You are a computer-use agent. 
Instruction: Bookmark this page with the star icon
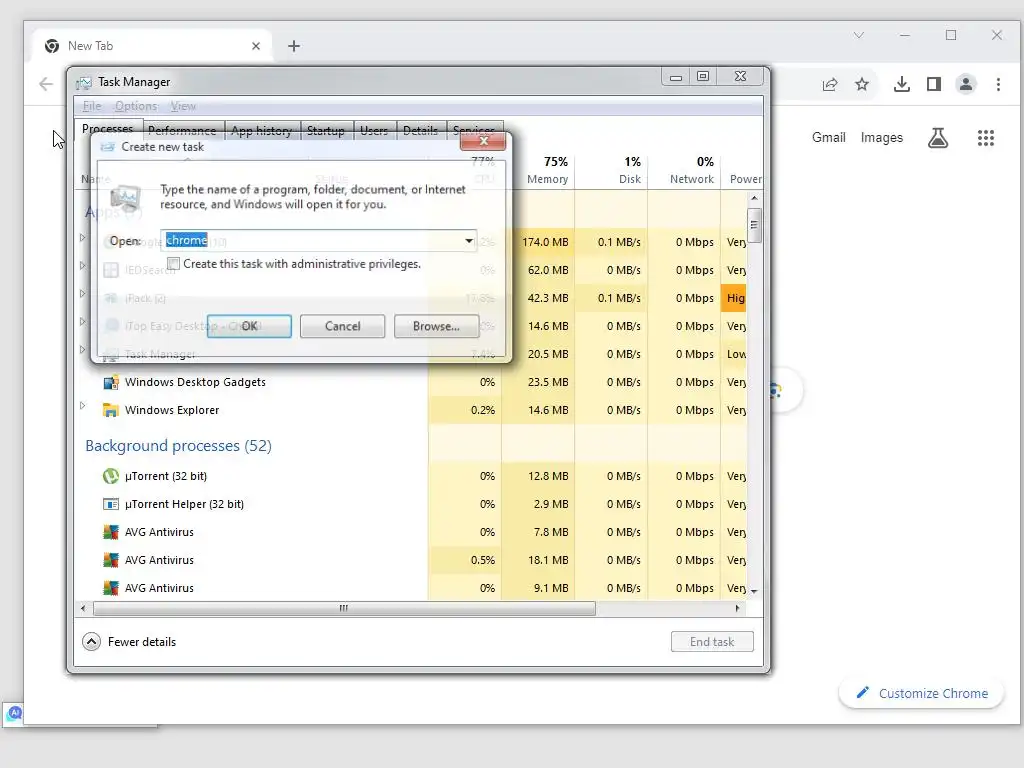coord(862,84)
